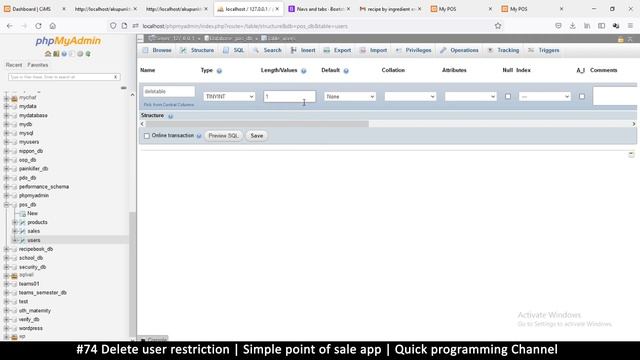Click the column Name input field
This screenshot has width=640, height=360.
click(x=169, y=91)
